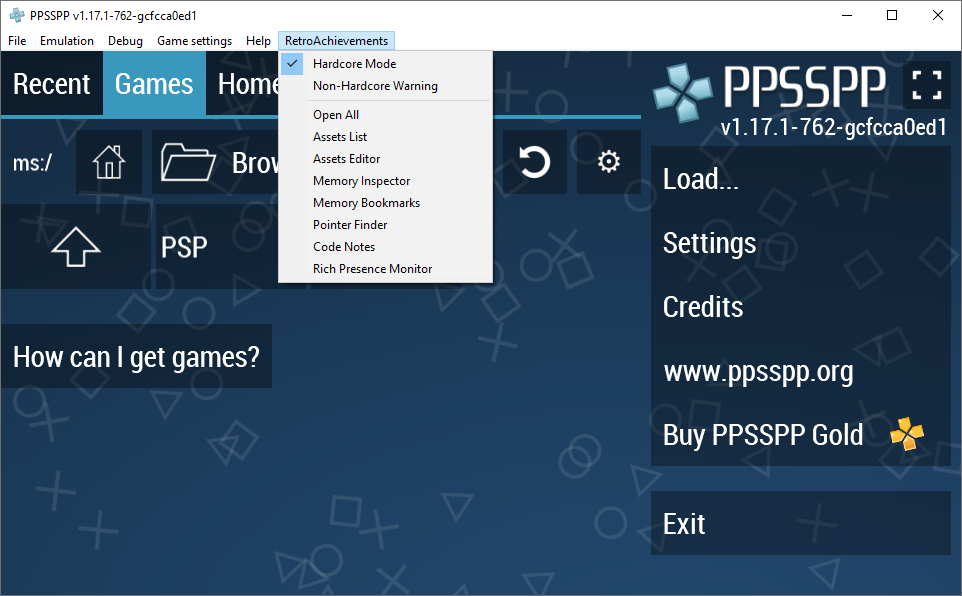
Task: Select the home folder shortcut icon
Action: [108, 162]
